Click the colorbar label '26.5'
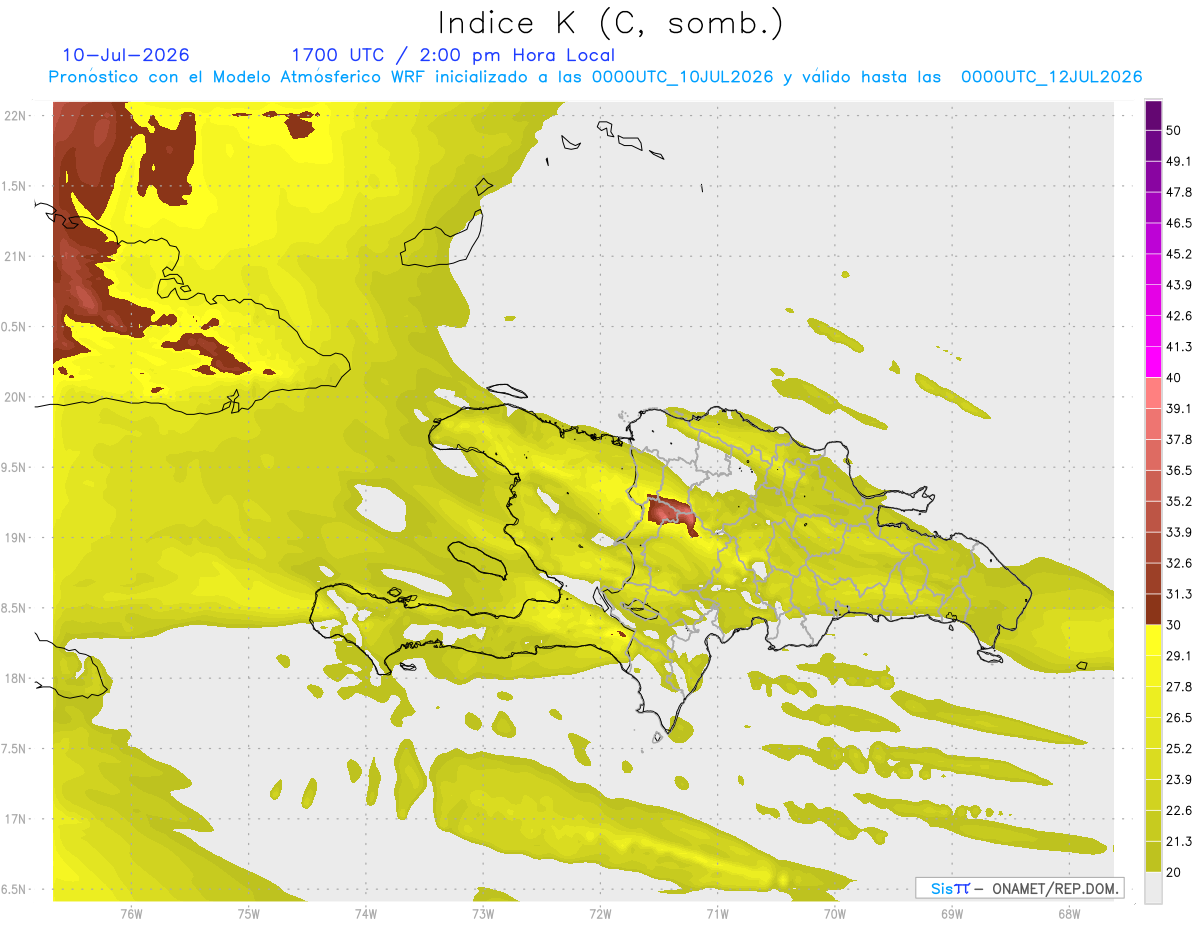The width and height of the screenshot is (1200, 927). pyautogui.click(x=1179, y=717)
